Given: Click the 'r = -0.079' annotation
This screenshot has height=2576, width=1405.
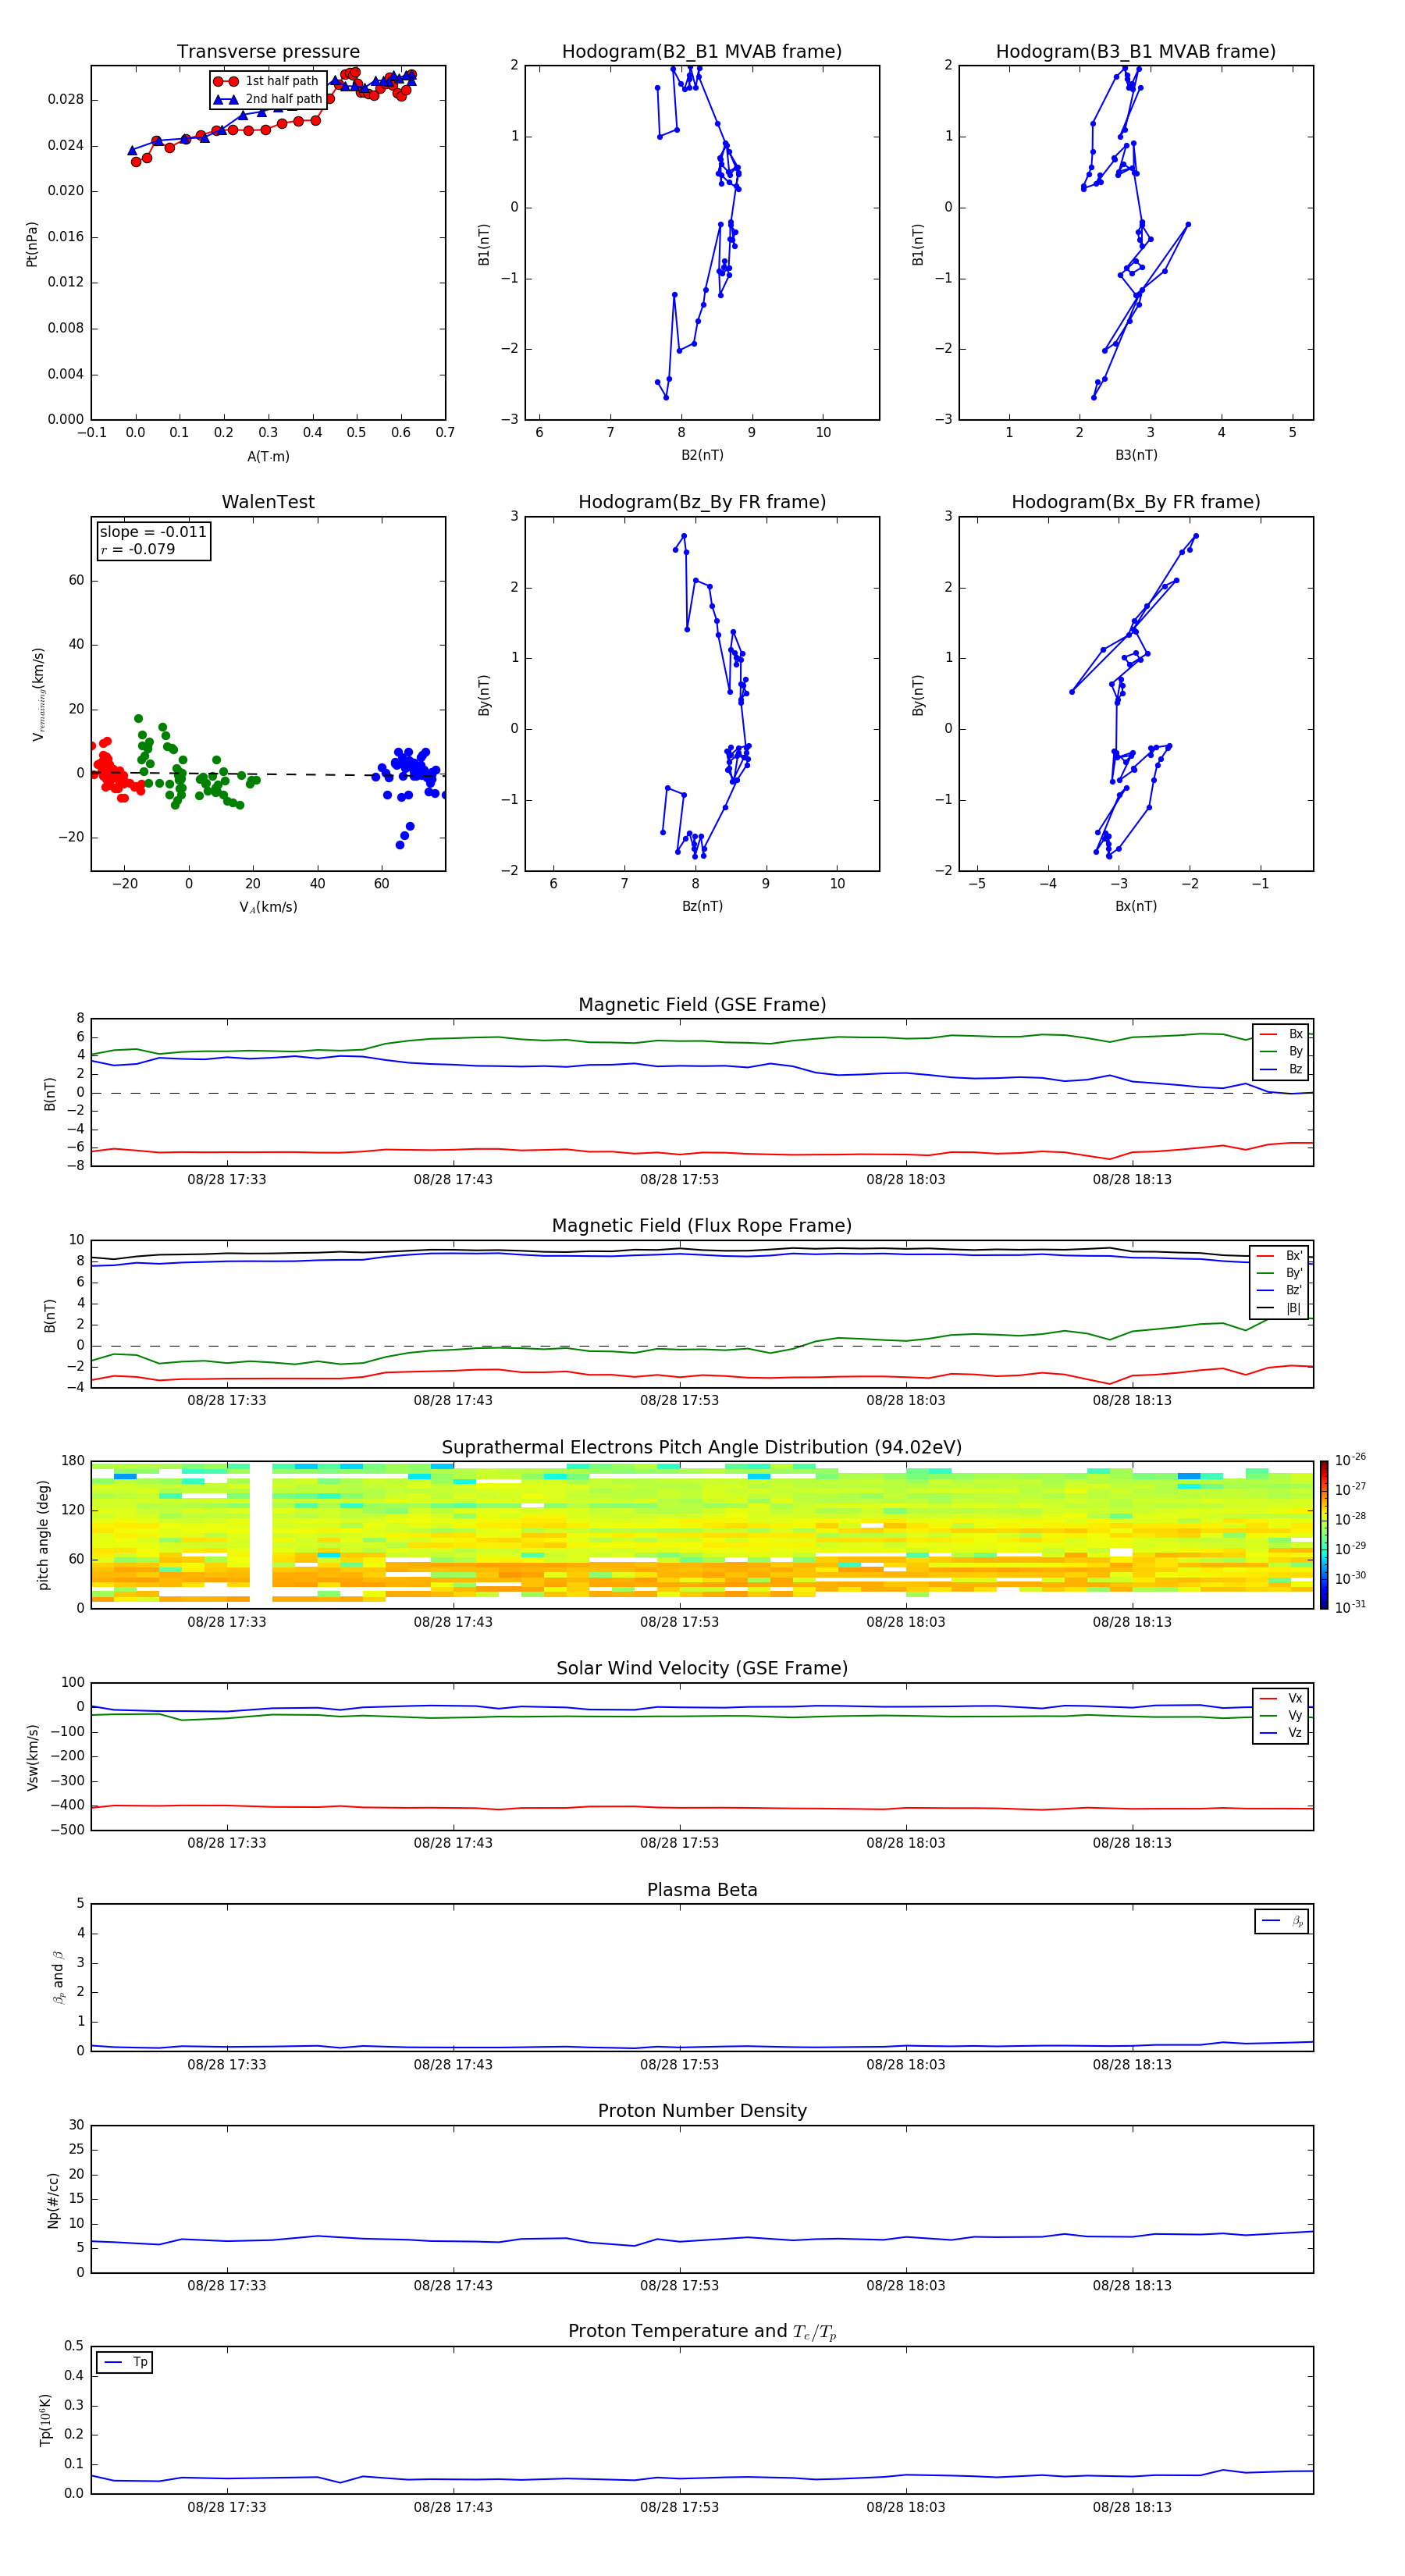Looking at the screenshot, I should click(x=138, y=549).
